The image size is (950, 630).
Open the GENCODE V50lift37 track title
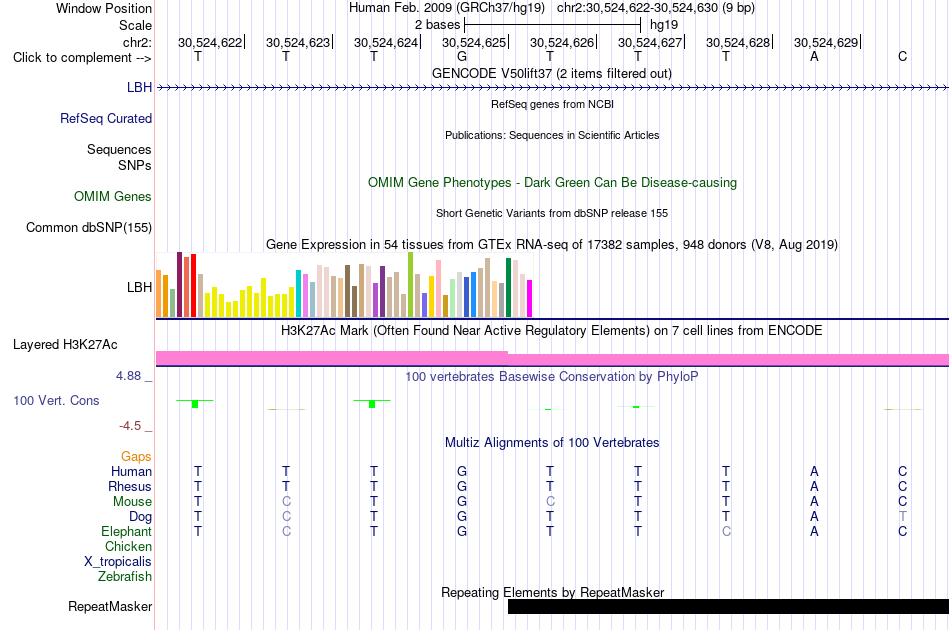click(551, 73)
